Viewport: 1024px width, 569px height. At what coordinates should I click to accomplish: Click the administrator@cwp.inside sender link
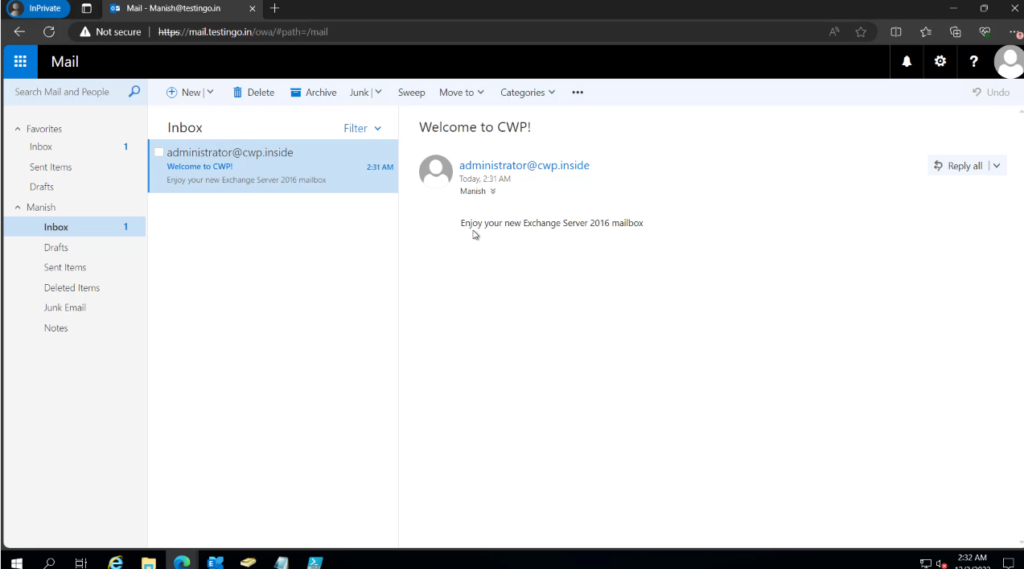tap(524, 165)
